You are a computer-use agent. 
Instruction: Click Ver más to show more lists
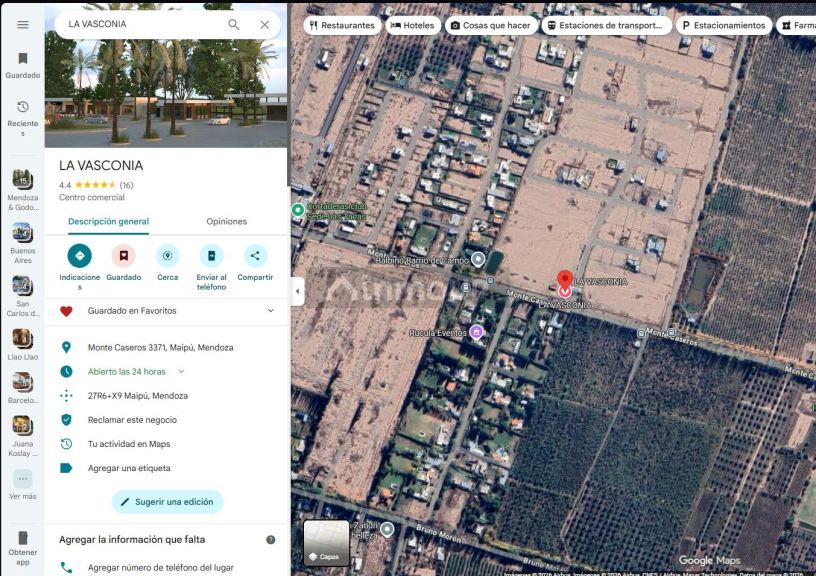[21, 477]
